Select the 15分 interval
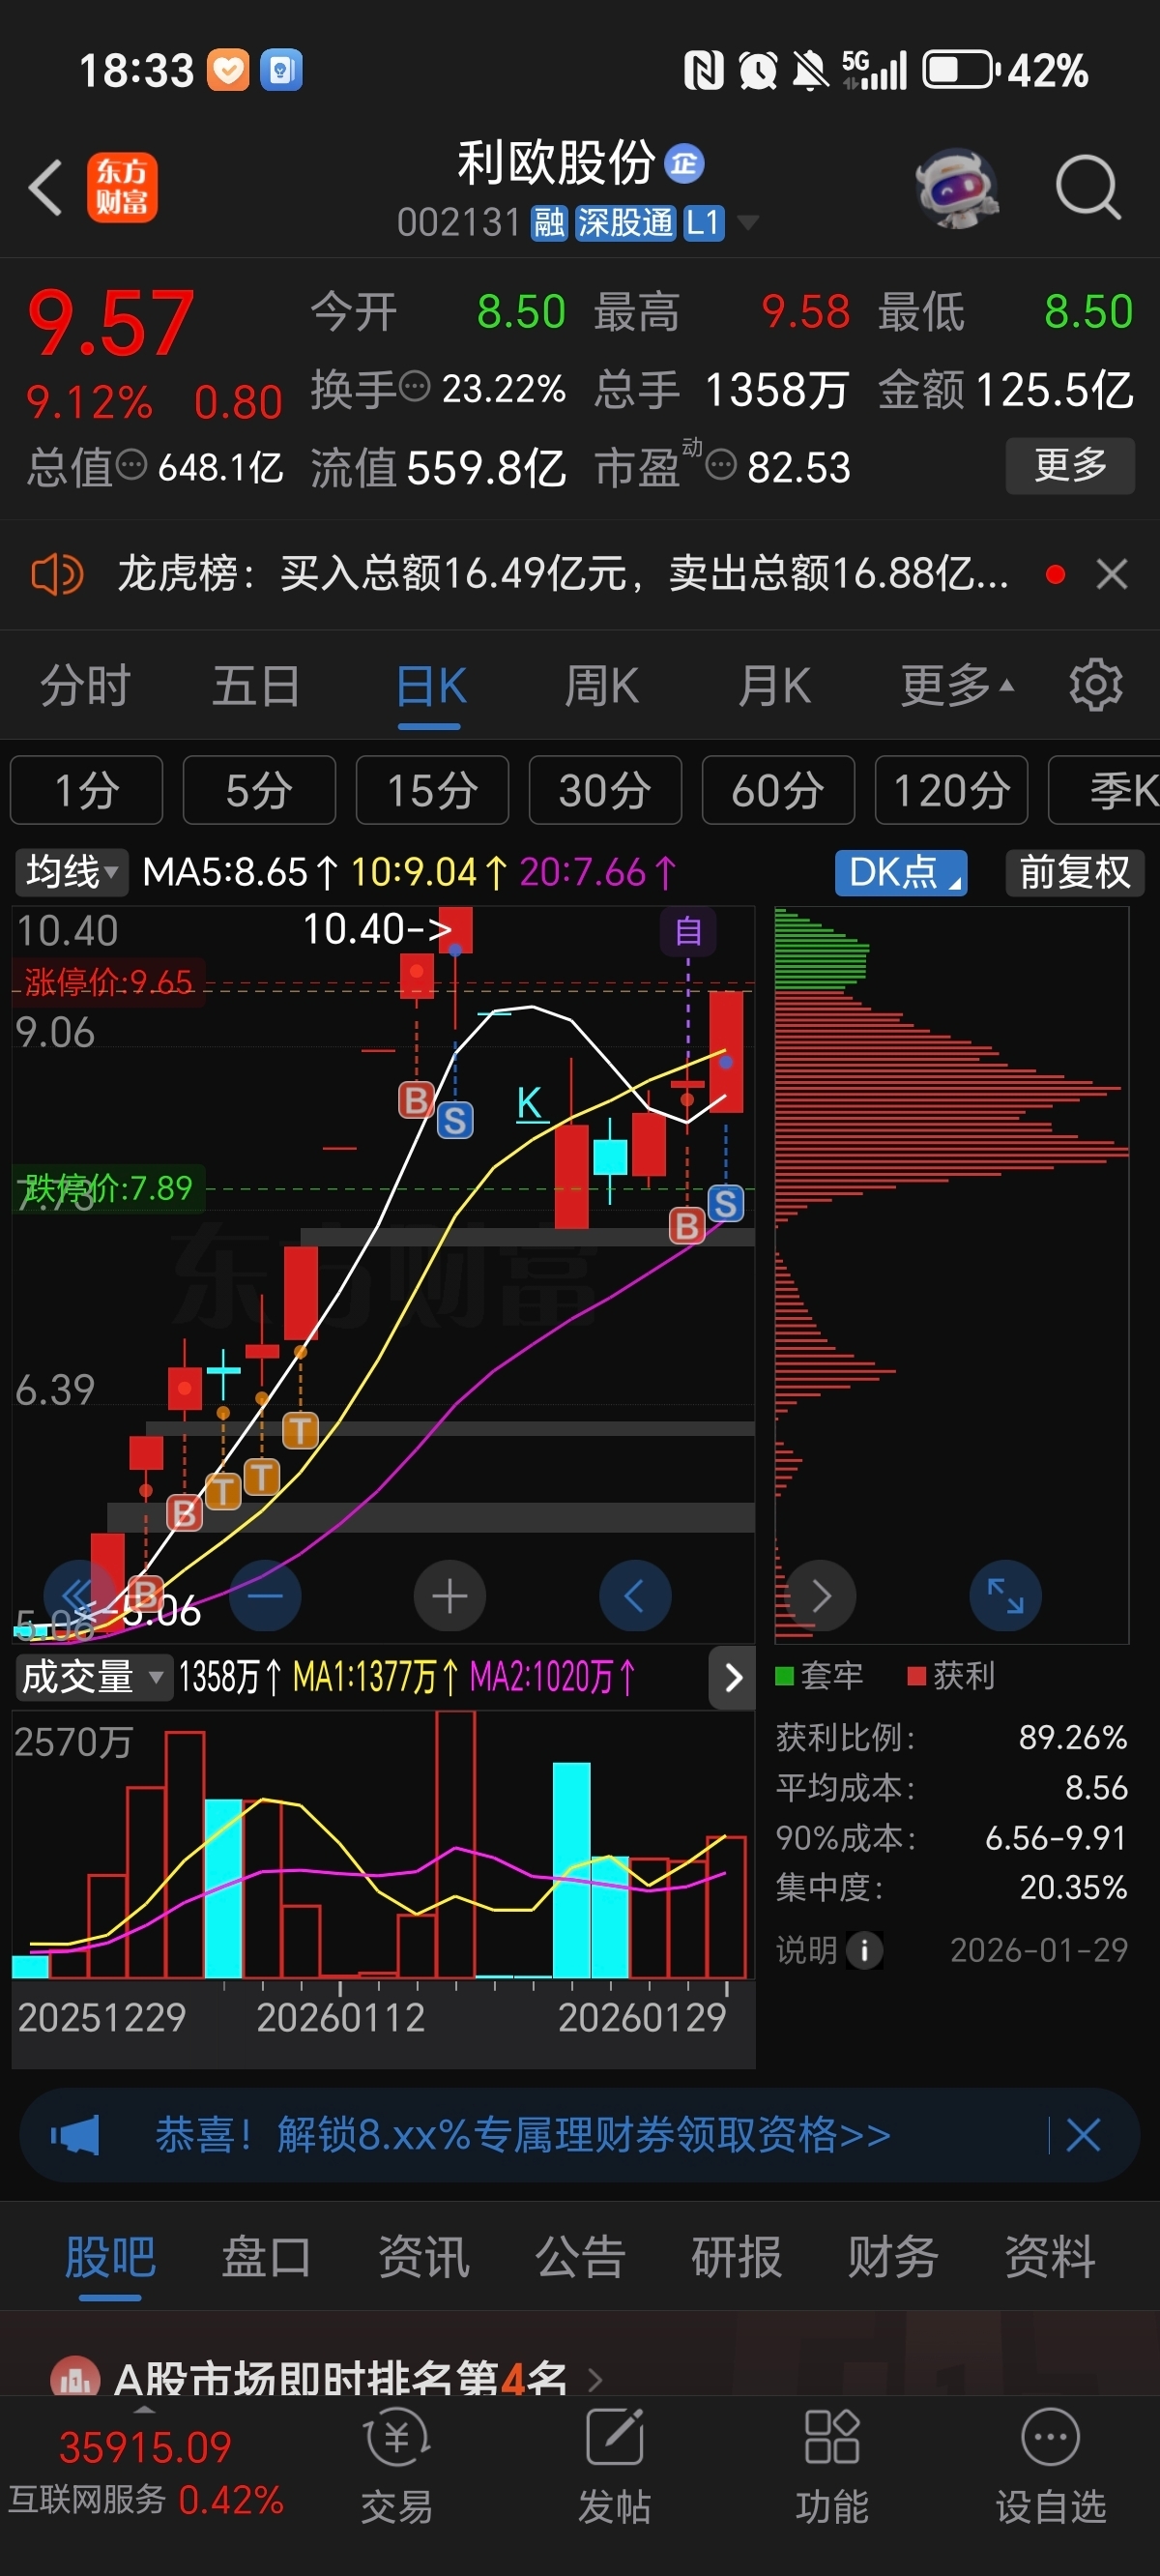 pyautogui.click(x=432, y=790)
